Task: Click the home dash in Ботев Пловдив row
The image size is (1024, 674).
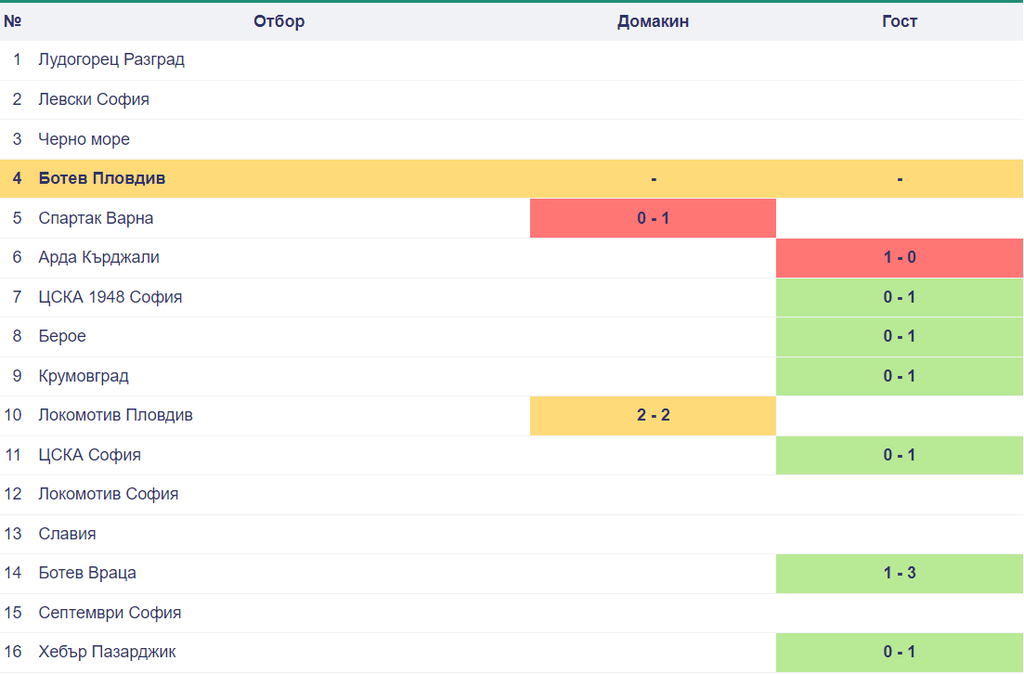Action: pos(654,179)
